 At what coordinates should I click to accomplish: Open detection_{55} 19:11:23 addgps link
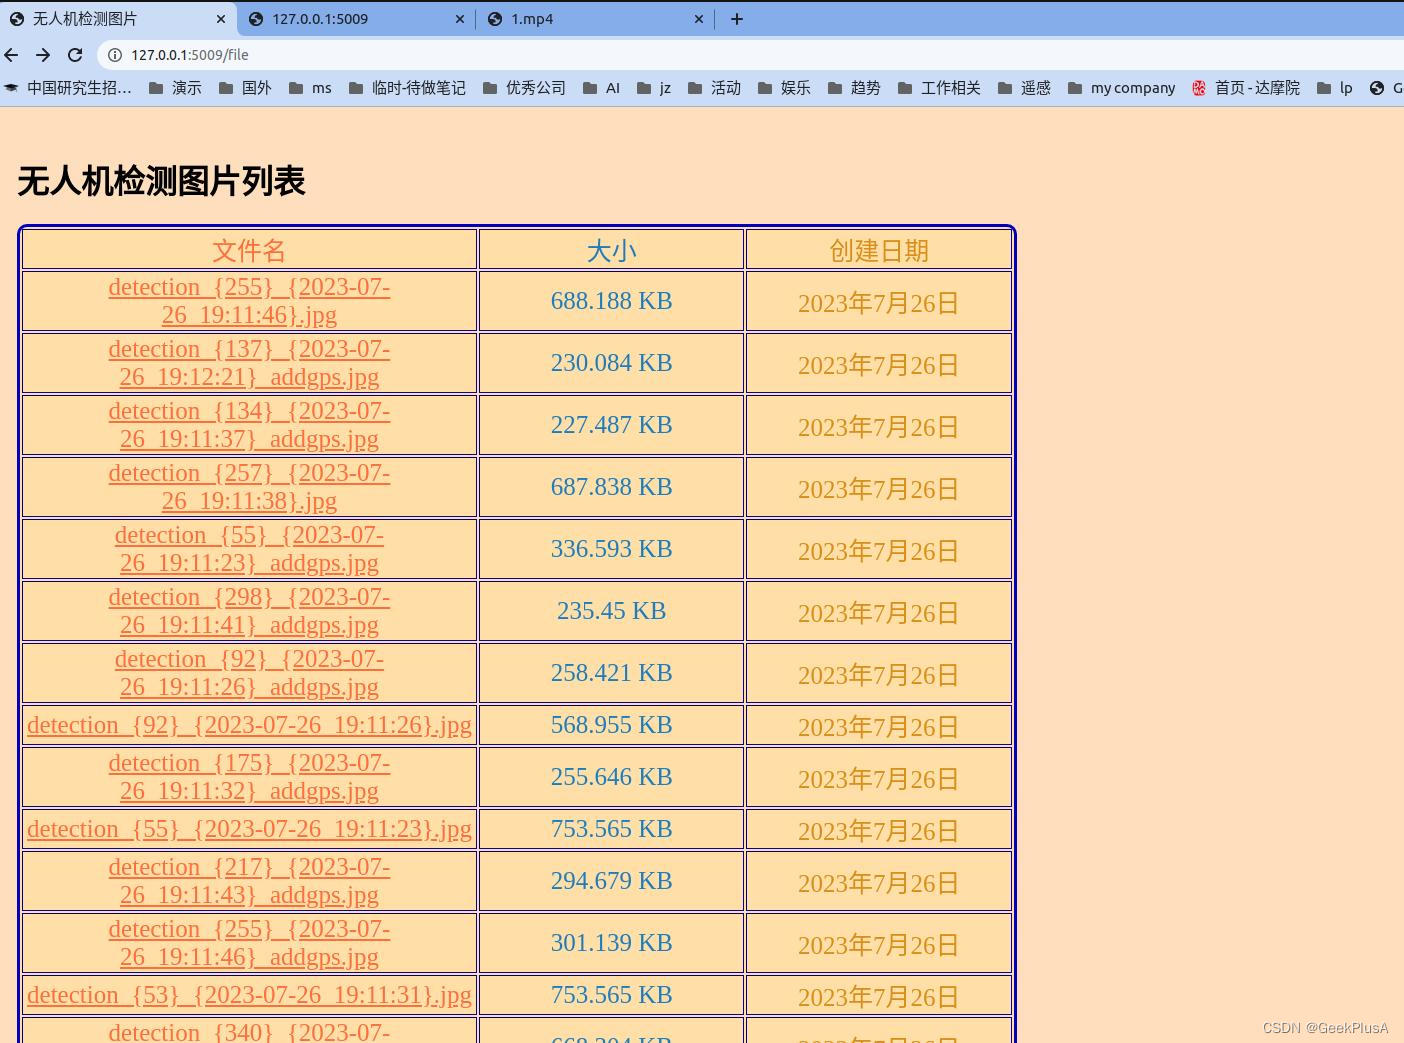coord(249,549)
